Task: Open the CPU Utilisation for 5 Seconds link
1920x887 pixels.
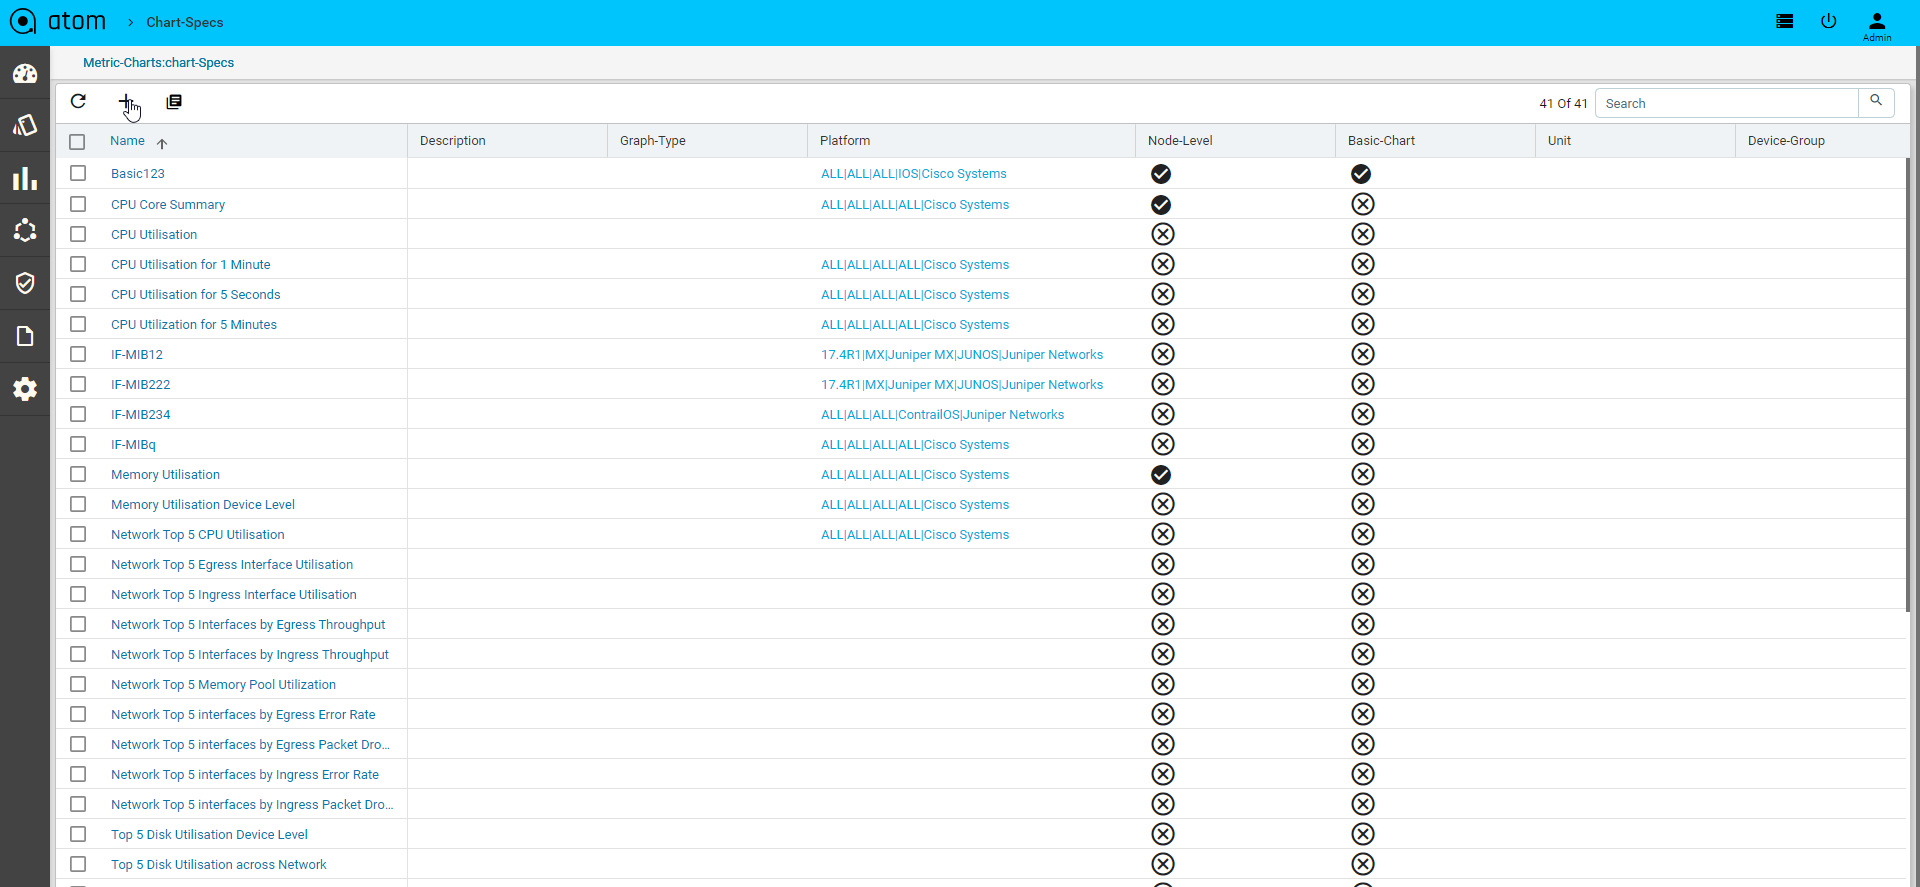Action: coord(195,294)
